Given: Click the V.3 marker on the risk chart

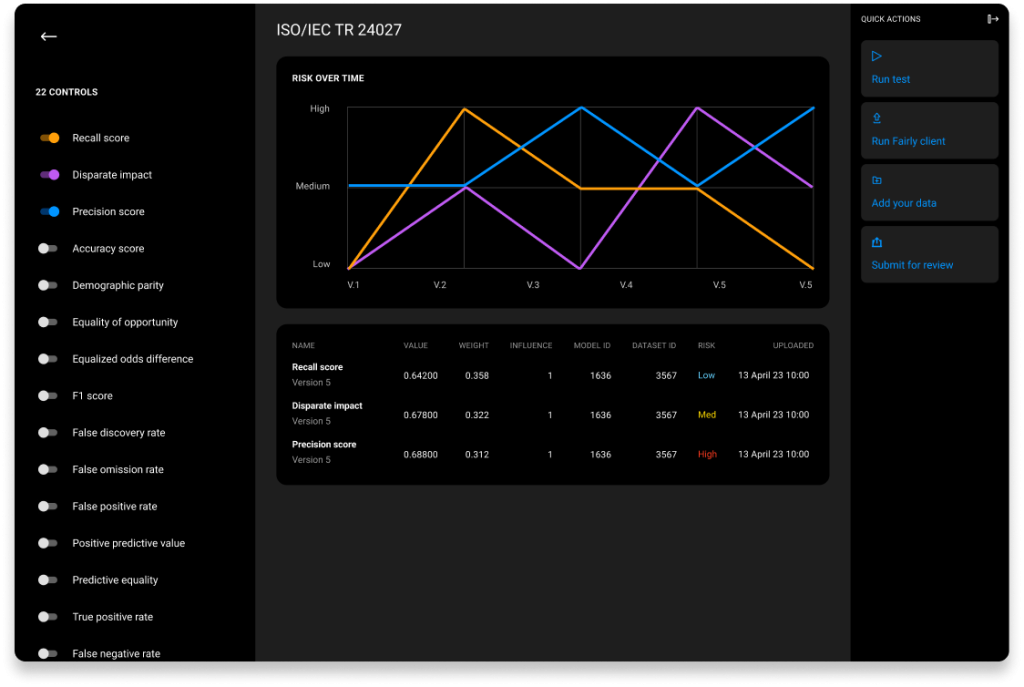Looking at the screenshot, I should pos(533,285).
